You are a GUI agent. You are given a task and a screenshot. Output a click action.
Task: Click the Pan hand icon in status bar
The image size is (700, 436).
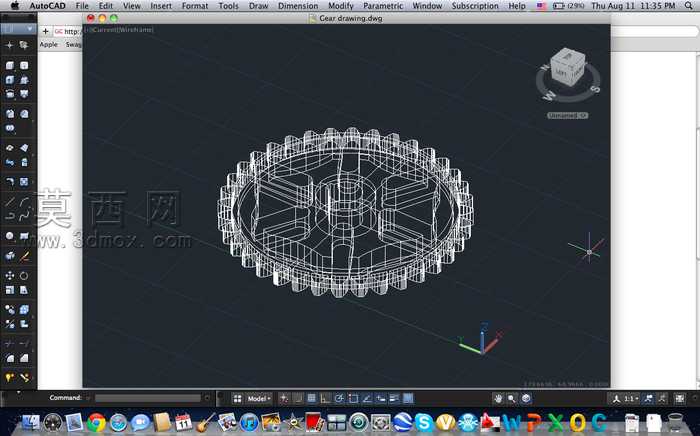pos(498,399)
